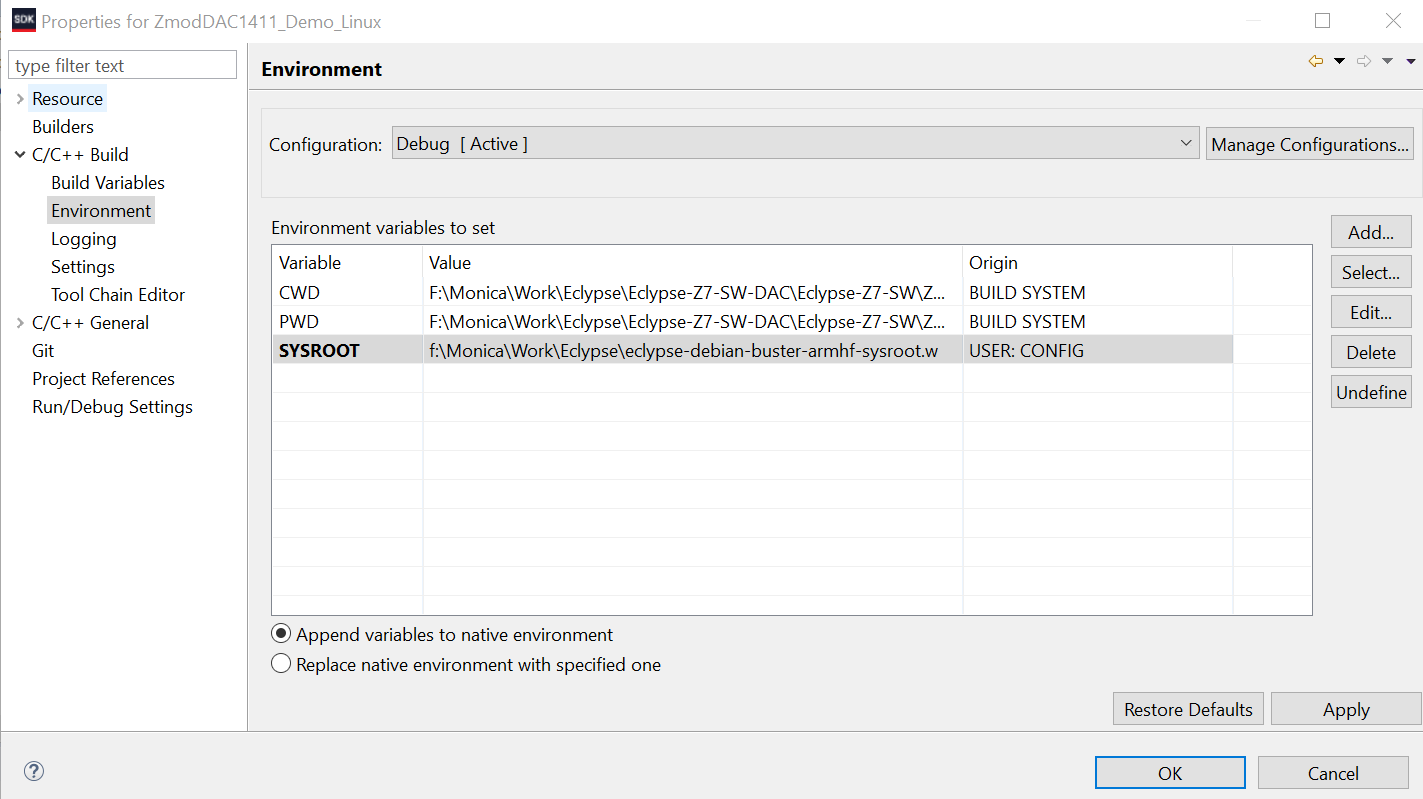Click the forward navigation arrow icon
1423x799 pixels.
pos(1364,62)
